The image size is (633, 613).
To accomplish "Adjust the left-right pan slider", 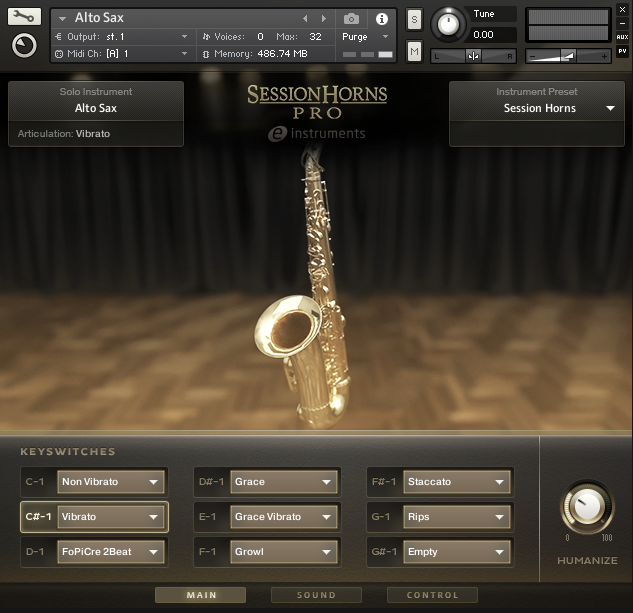I will (473, 56).
